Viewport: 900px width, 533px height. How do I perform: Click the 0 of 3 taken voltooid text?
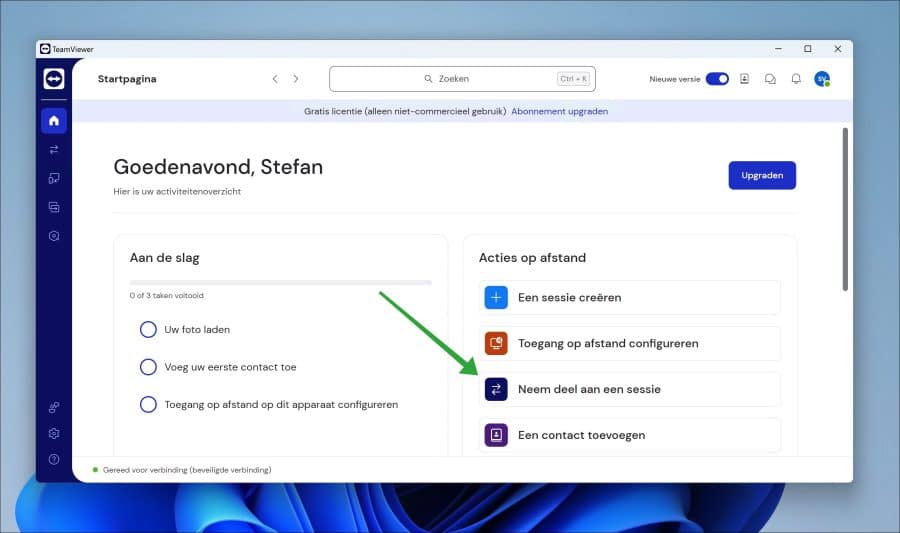[x=166, y=295]
